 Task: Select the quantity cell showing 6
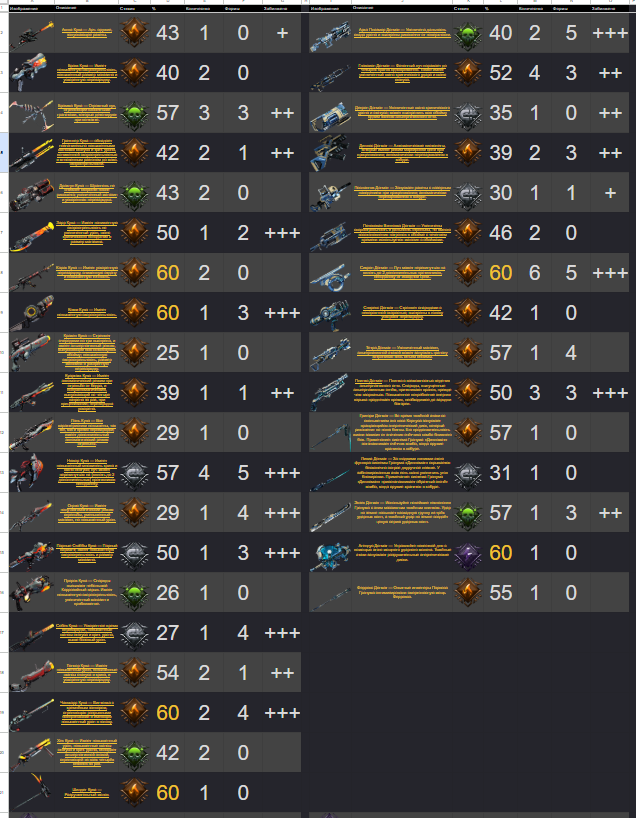tap(534, 273)
